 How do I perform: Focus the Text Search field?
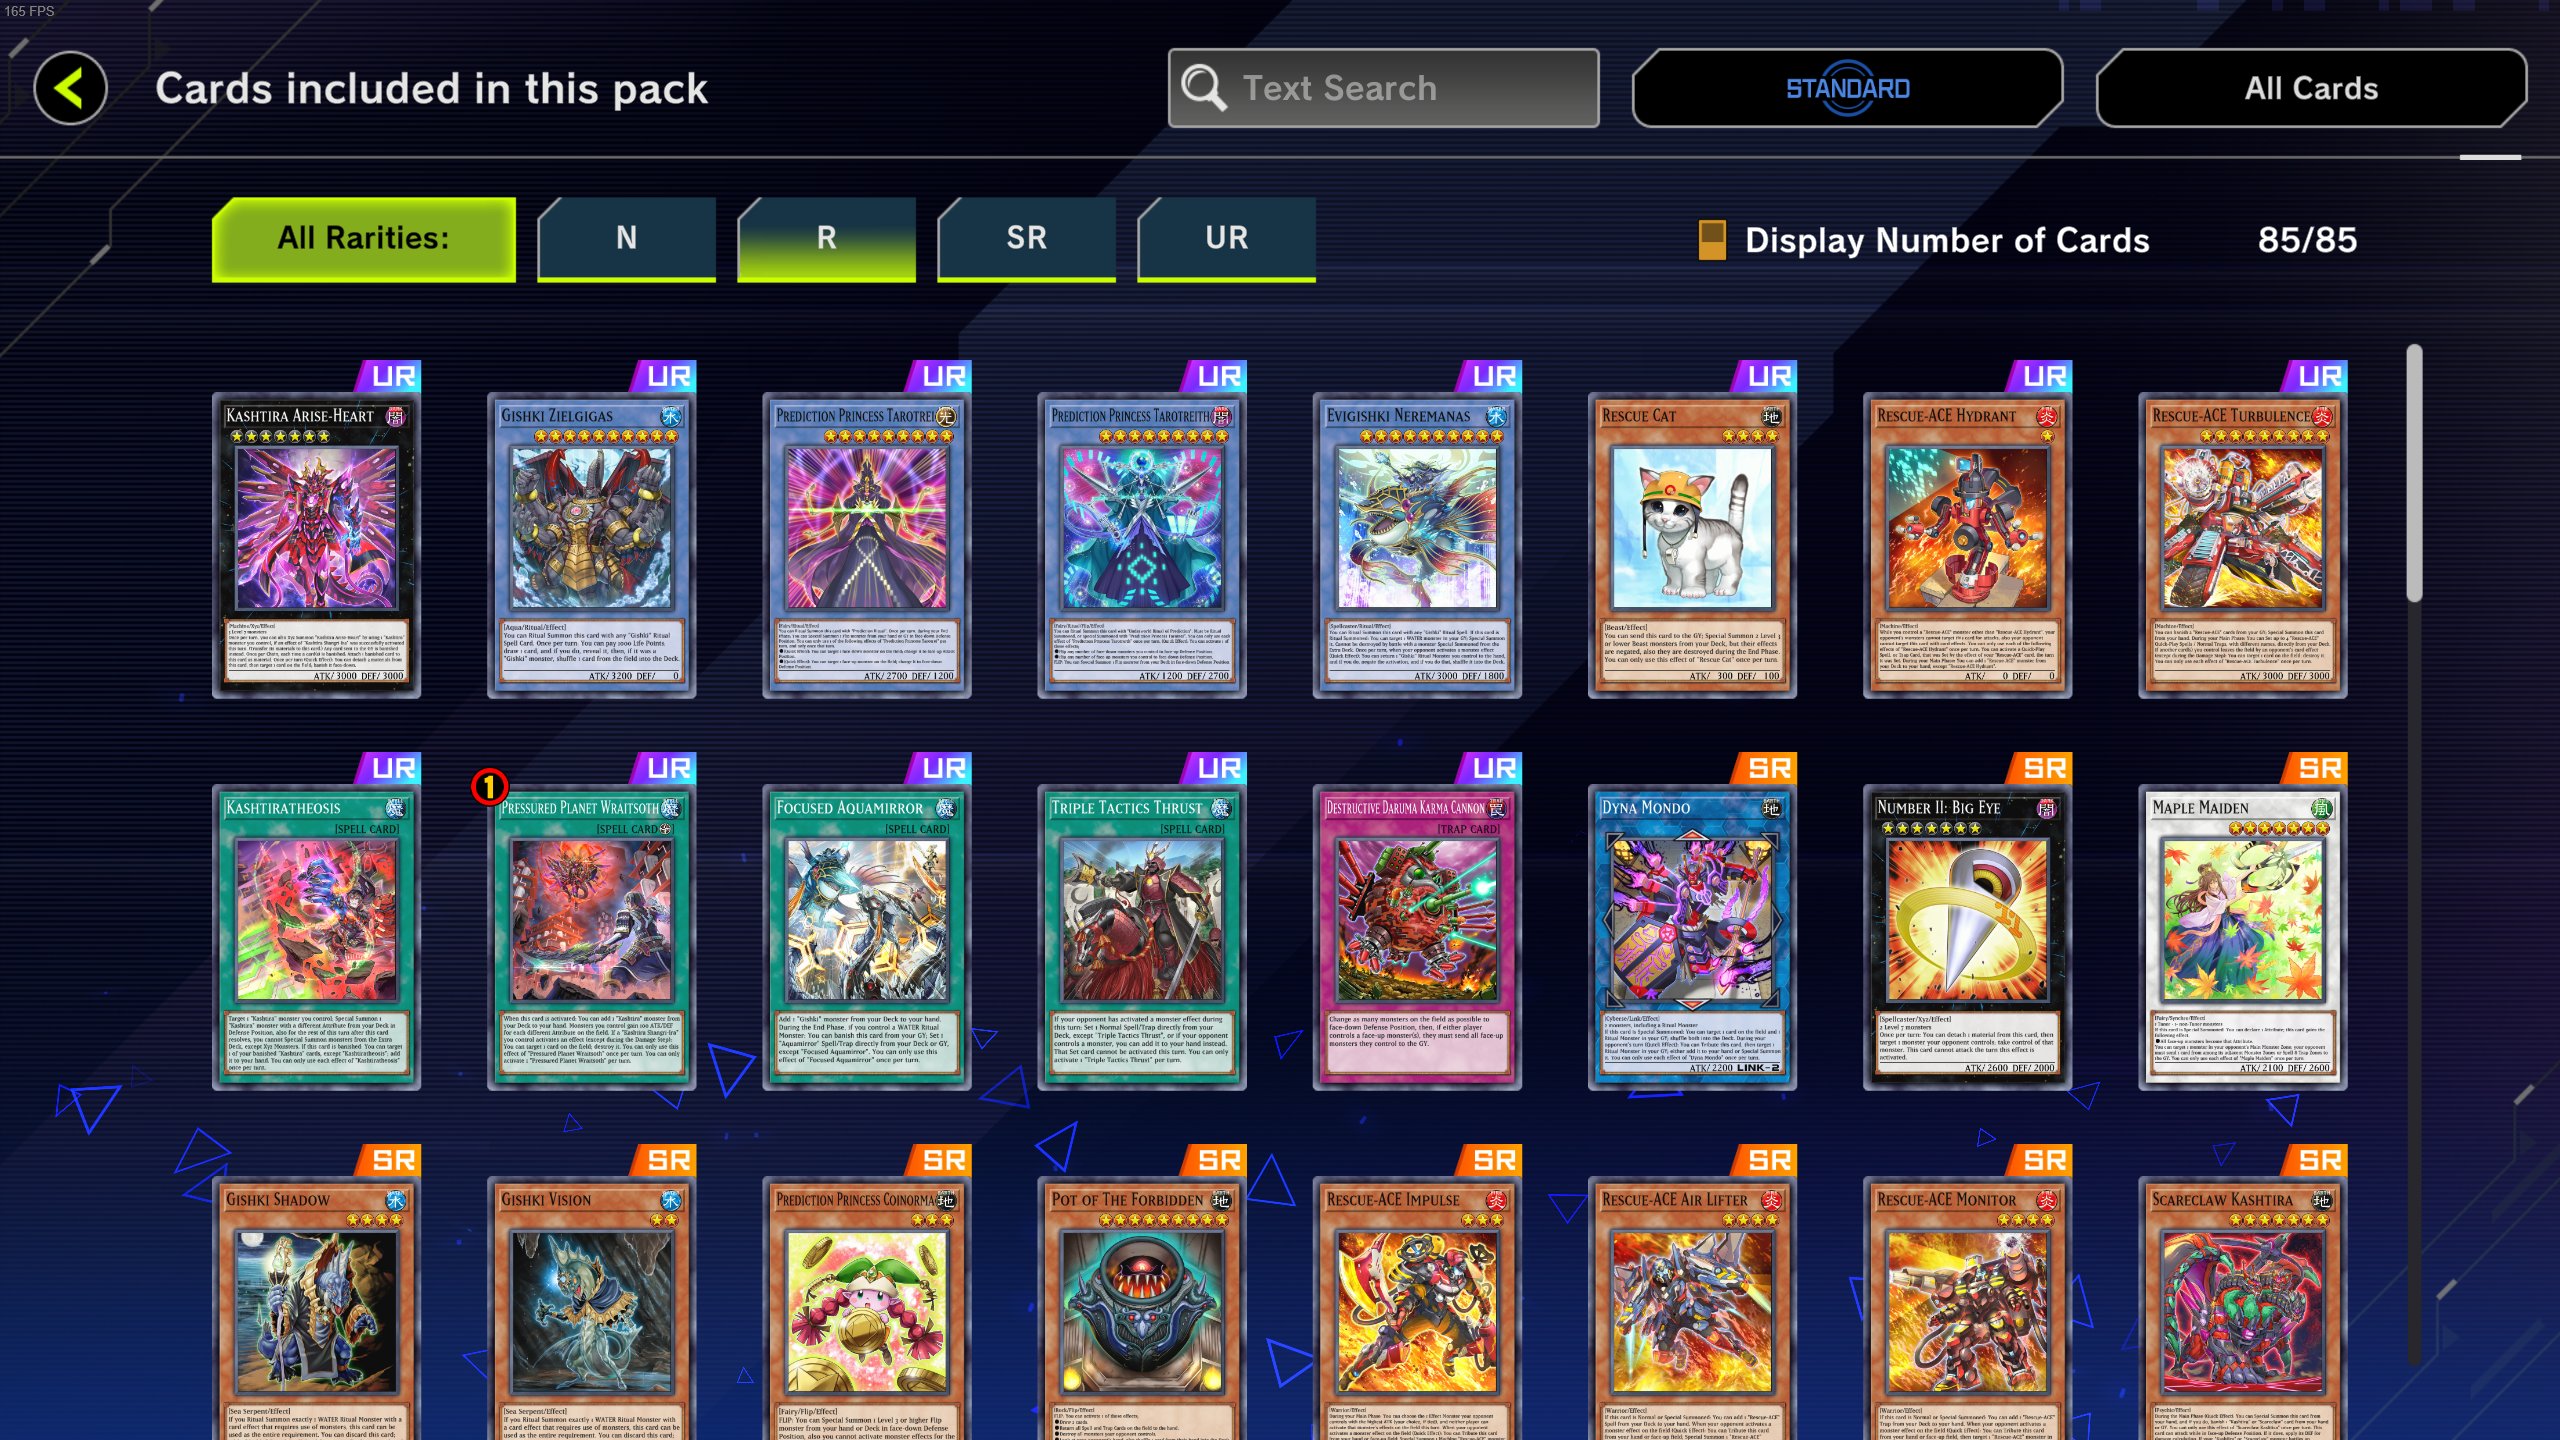pyautogui.click(x=1383, y=88)
